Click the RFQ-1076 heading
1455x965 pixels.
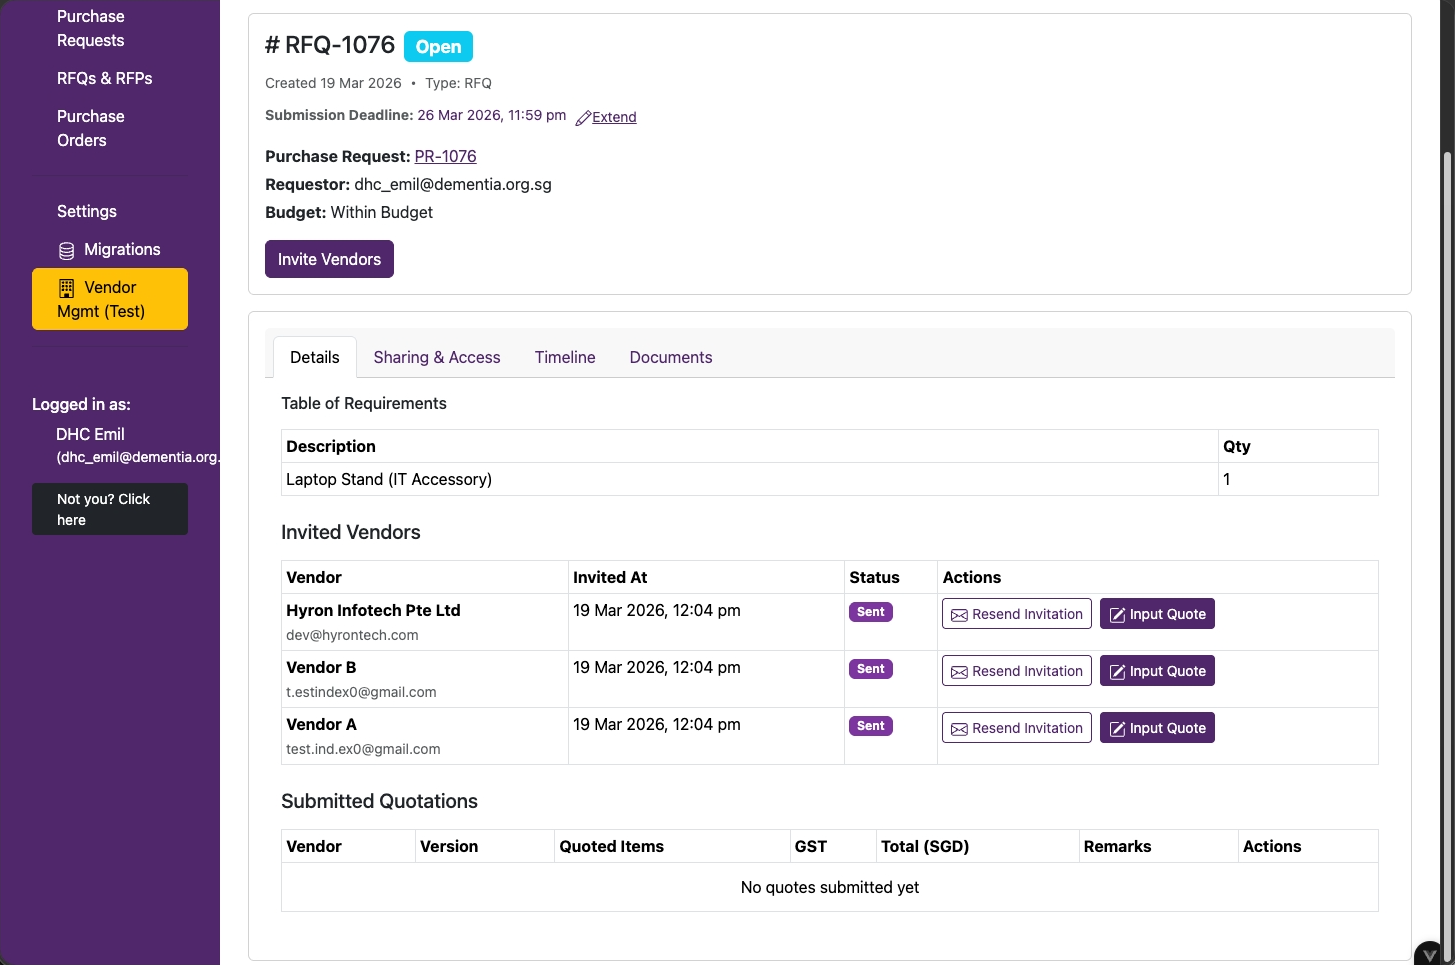[x=330, y=45]
